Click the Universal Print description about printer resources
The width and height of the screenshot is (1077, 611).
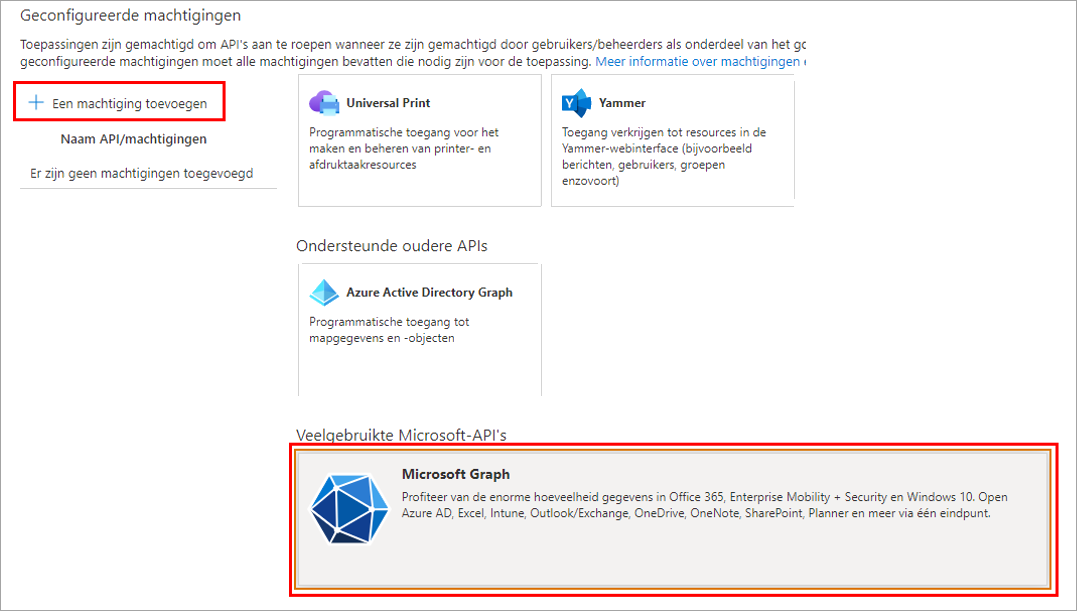point(404,148)
